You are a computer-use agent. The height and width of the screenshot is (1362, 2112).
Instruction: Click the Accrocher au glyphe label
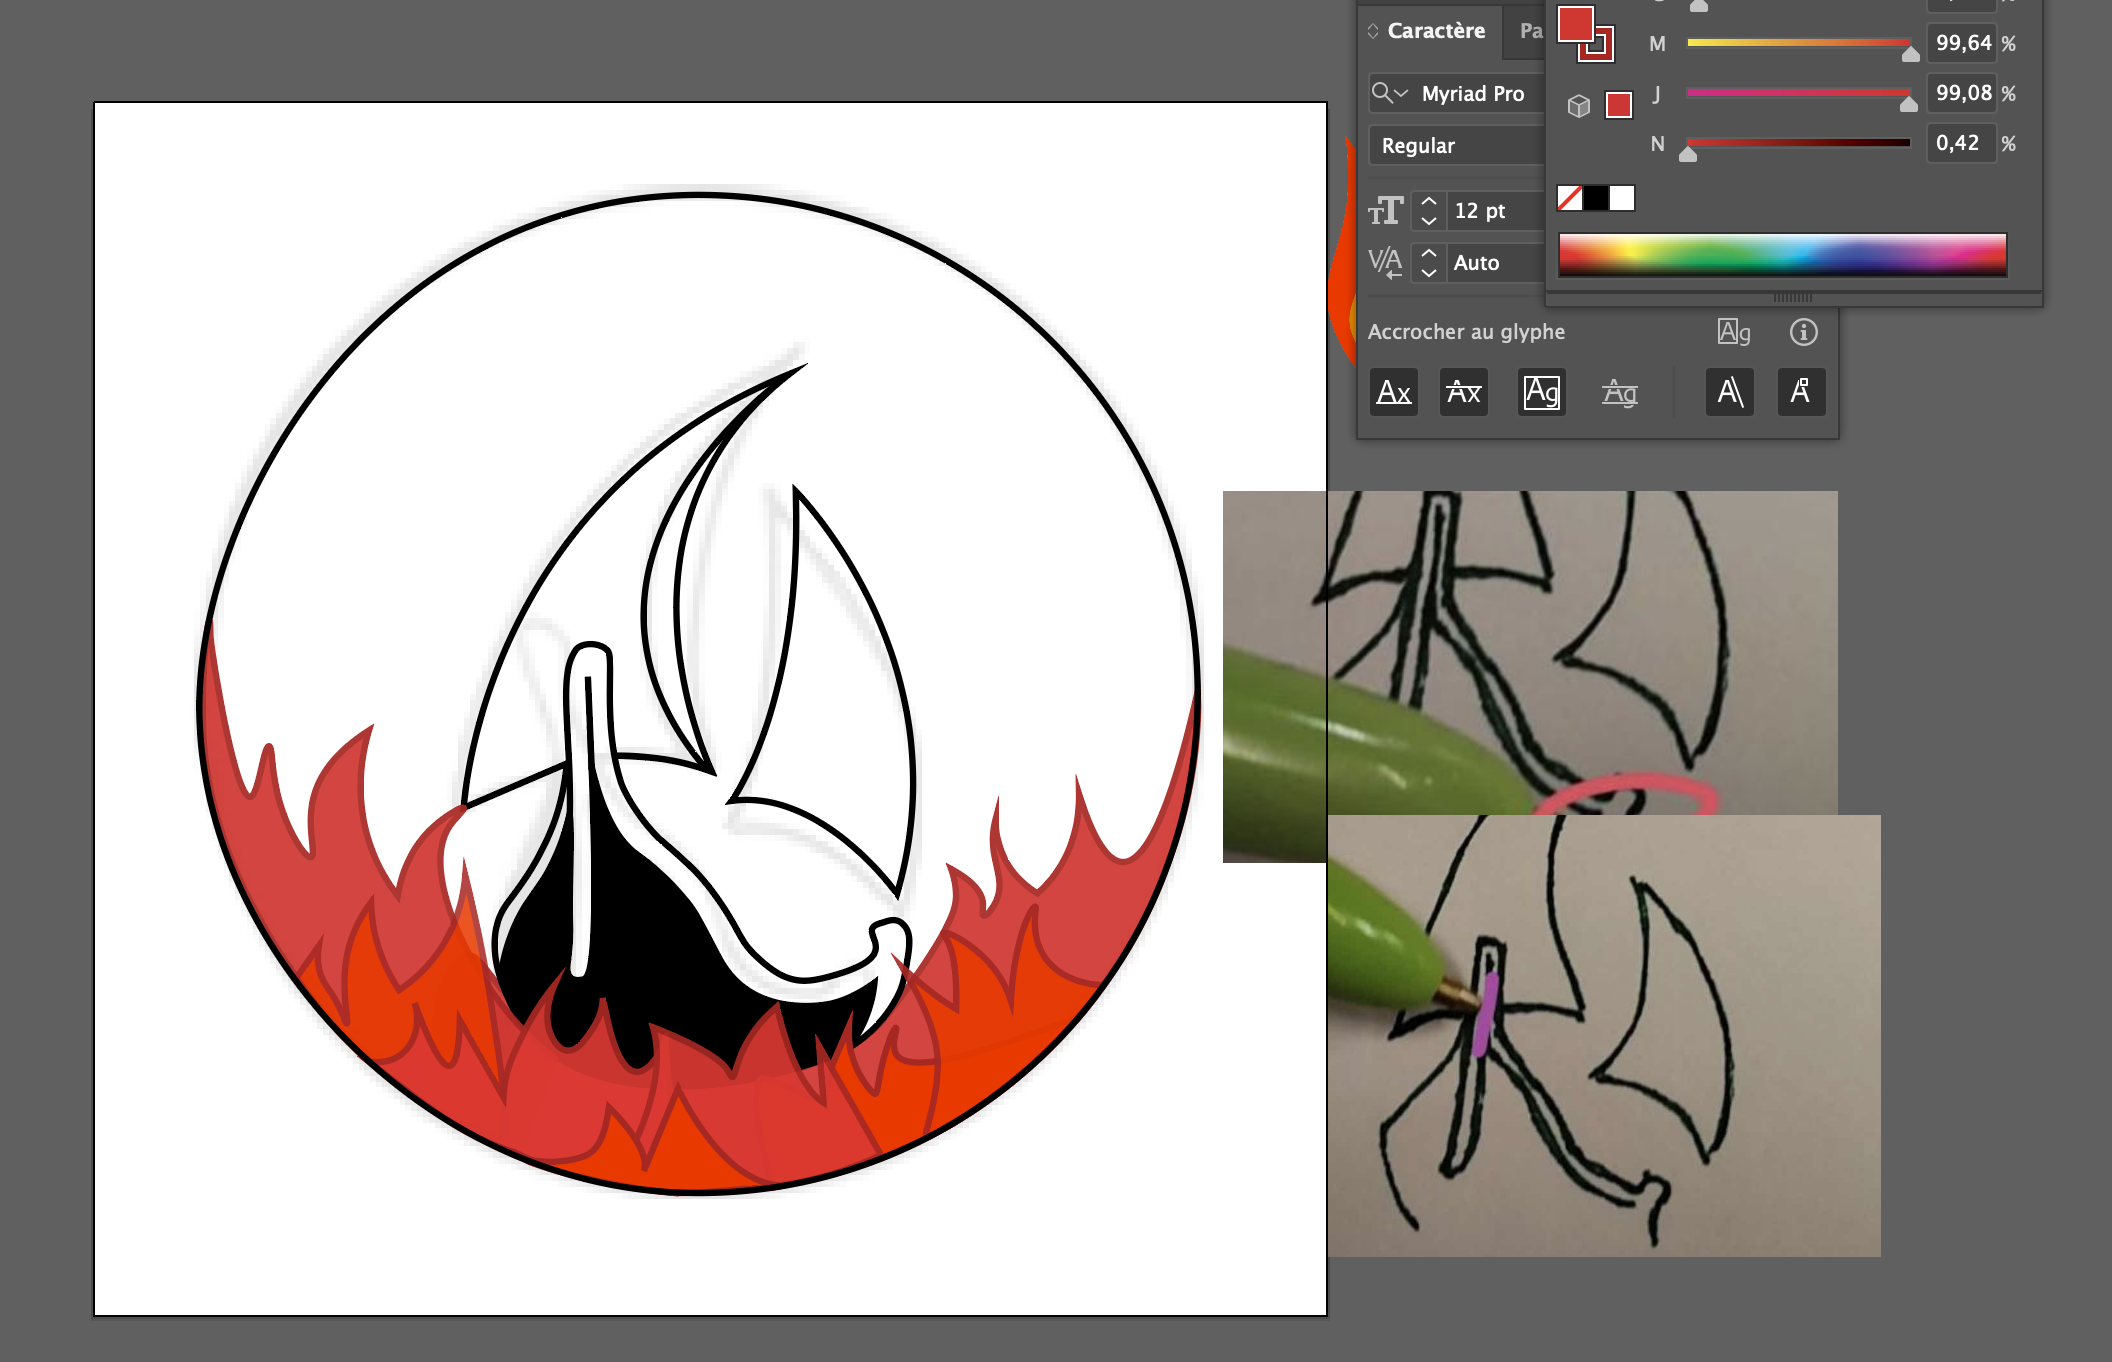click(x=1466, y=332)
